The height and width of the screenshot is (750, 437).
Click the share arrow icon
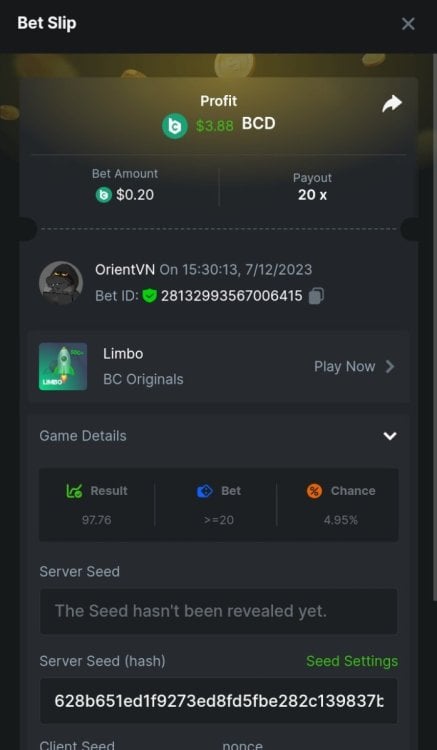click(392, 103)
